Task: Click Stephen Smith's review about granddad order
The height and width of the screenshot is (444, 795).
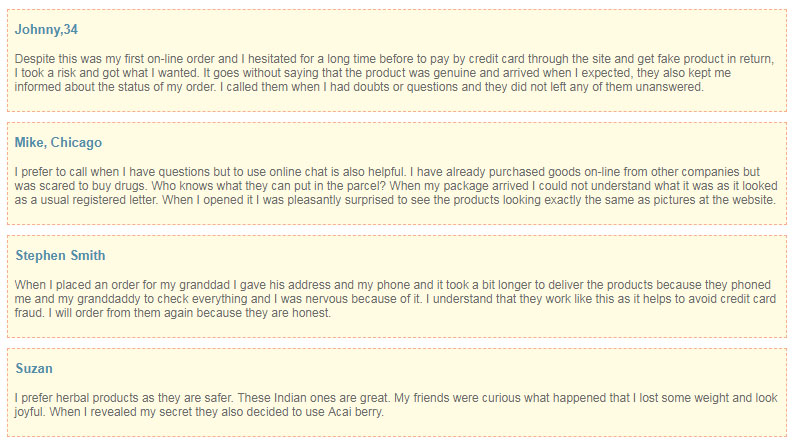Action: pyautogui.click(x=395, y=299)
